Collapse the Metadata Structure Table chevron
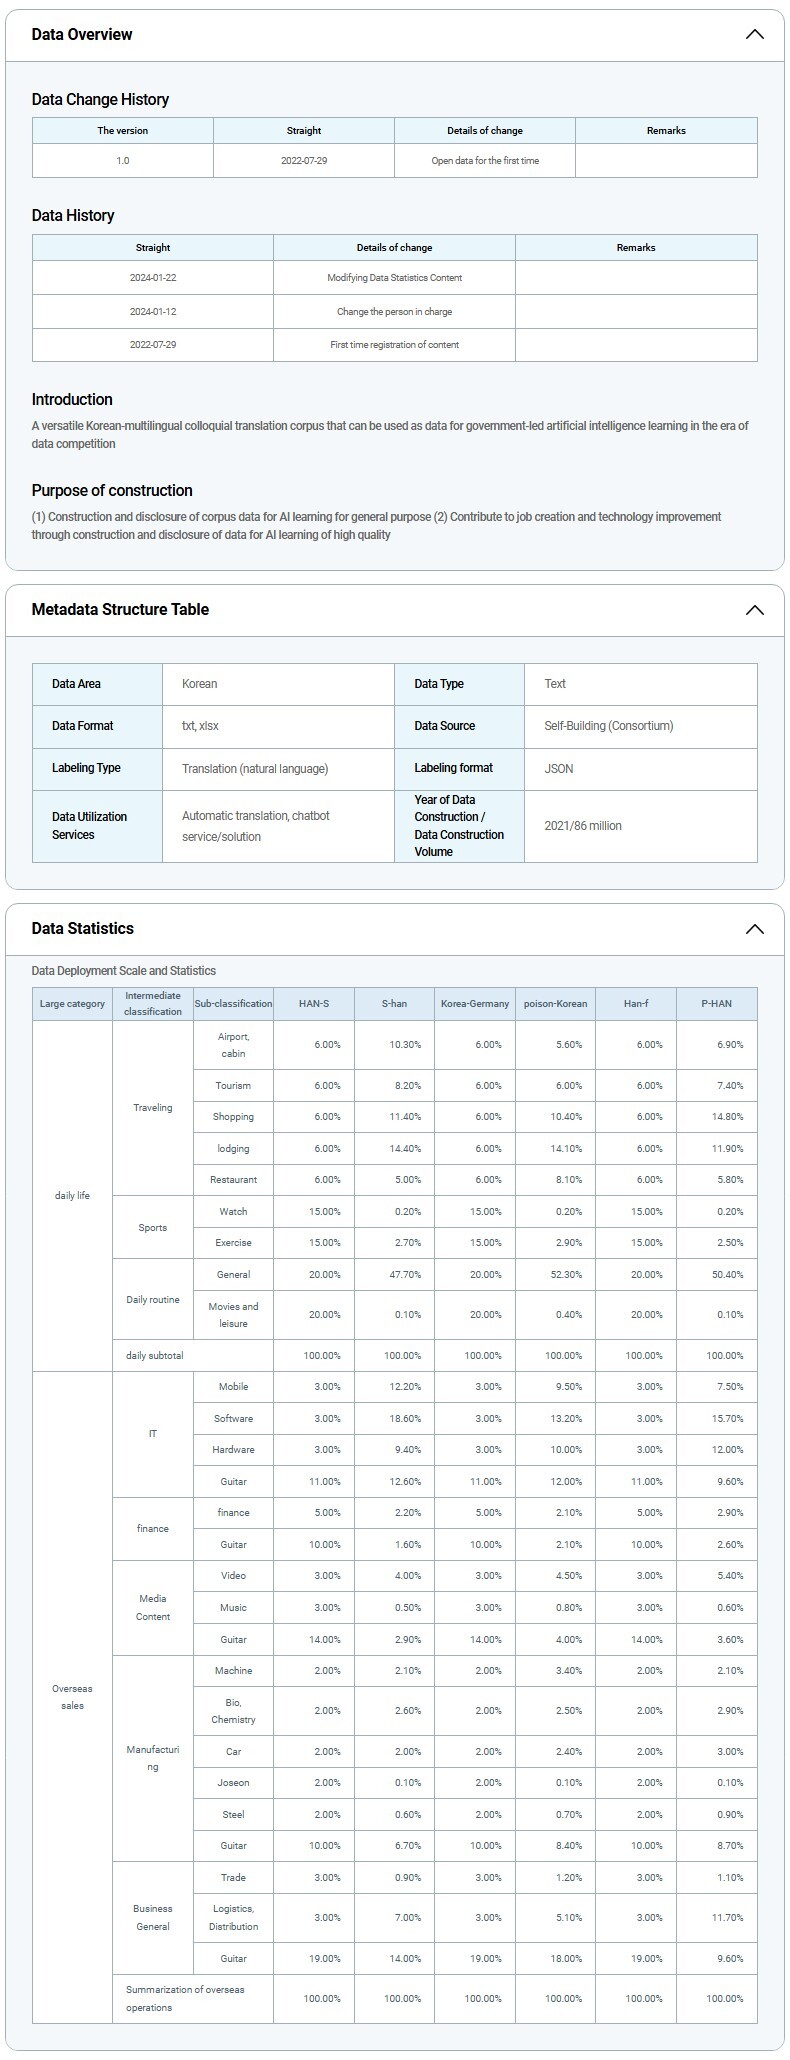The width and height of the screenshot is (790, 2060). pos(754,610)
